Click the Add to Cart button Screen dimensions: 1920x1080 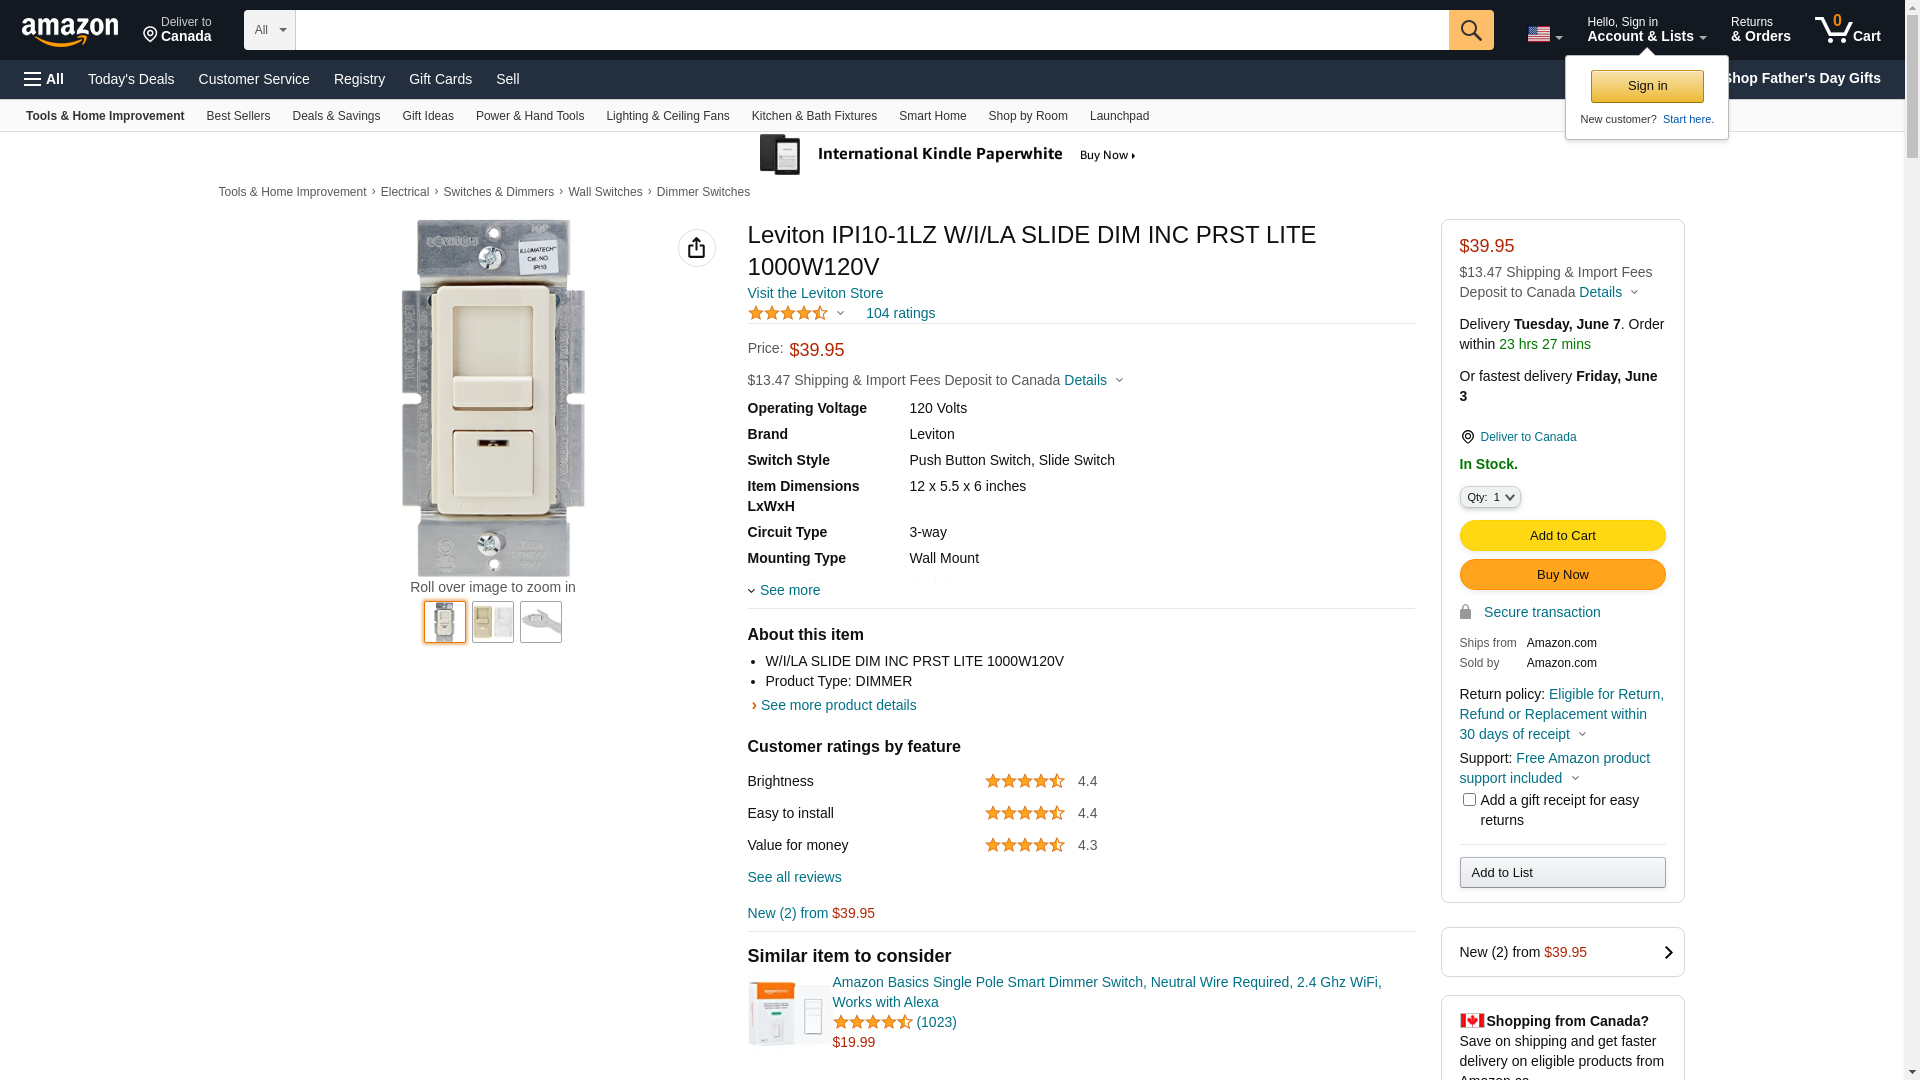[x=1562, y=535]
